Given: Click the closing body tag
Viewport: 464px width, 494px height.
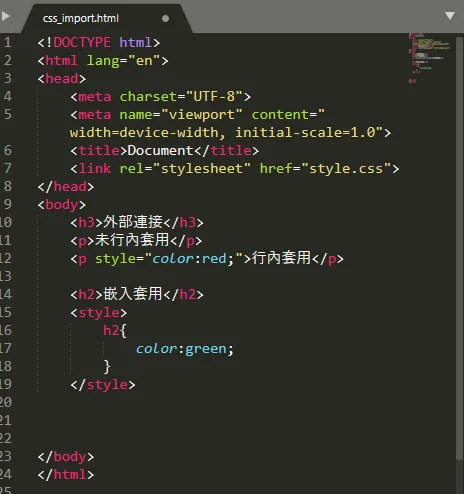Looking at the screenshot, I should tap(66, 457).
